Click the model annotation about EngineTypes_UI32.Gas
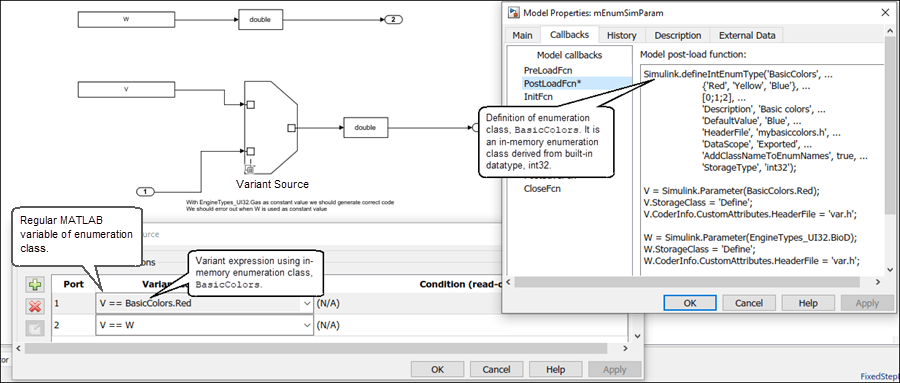The height and width of the screenshot is (383, 900). tap(290, 206)
